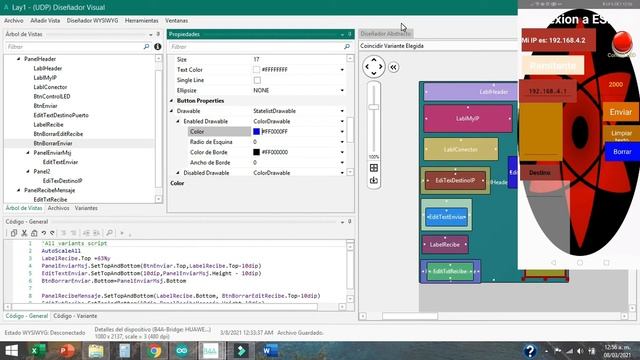The height and width of the screenshot is (360, 640).
Task: Select BtnControlLED in the view tree
Action: pos(52,96)
